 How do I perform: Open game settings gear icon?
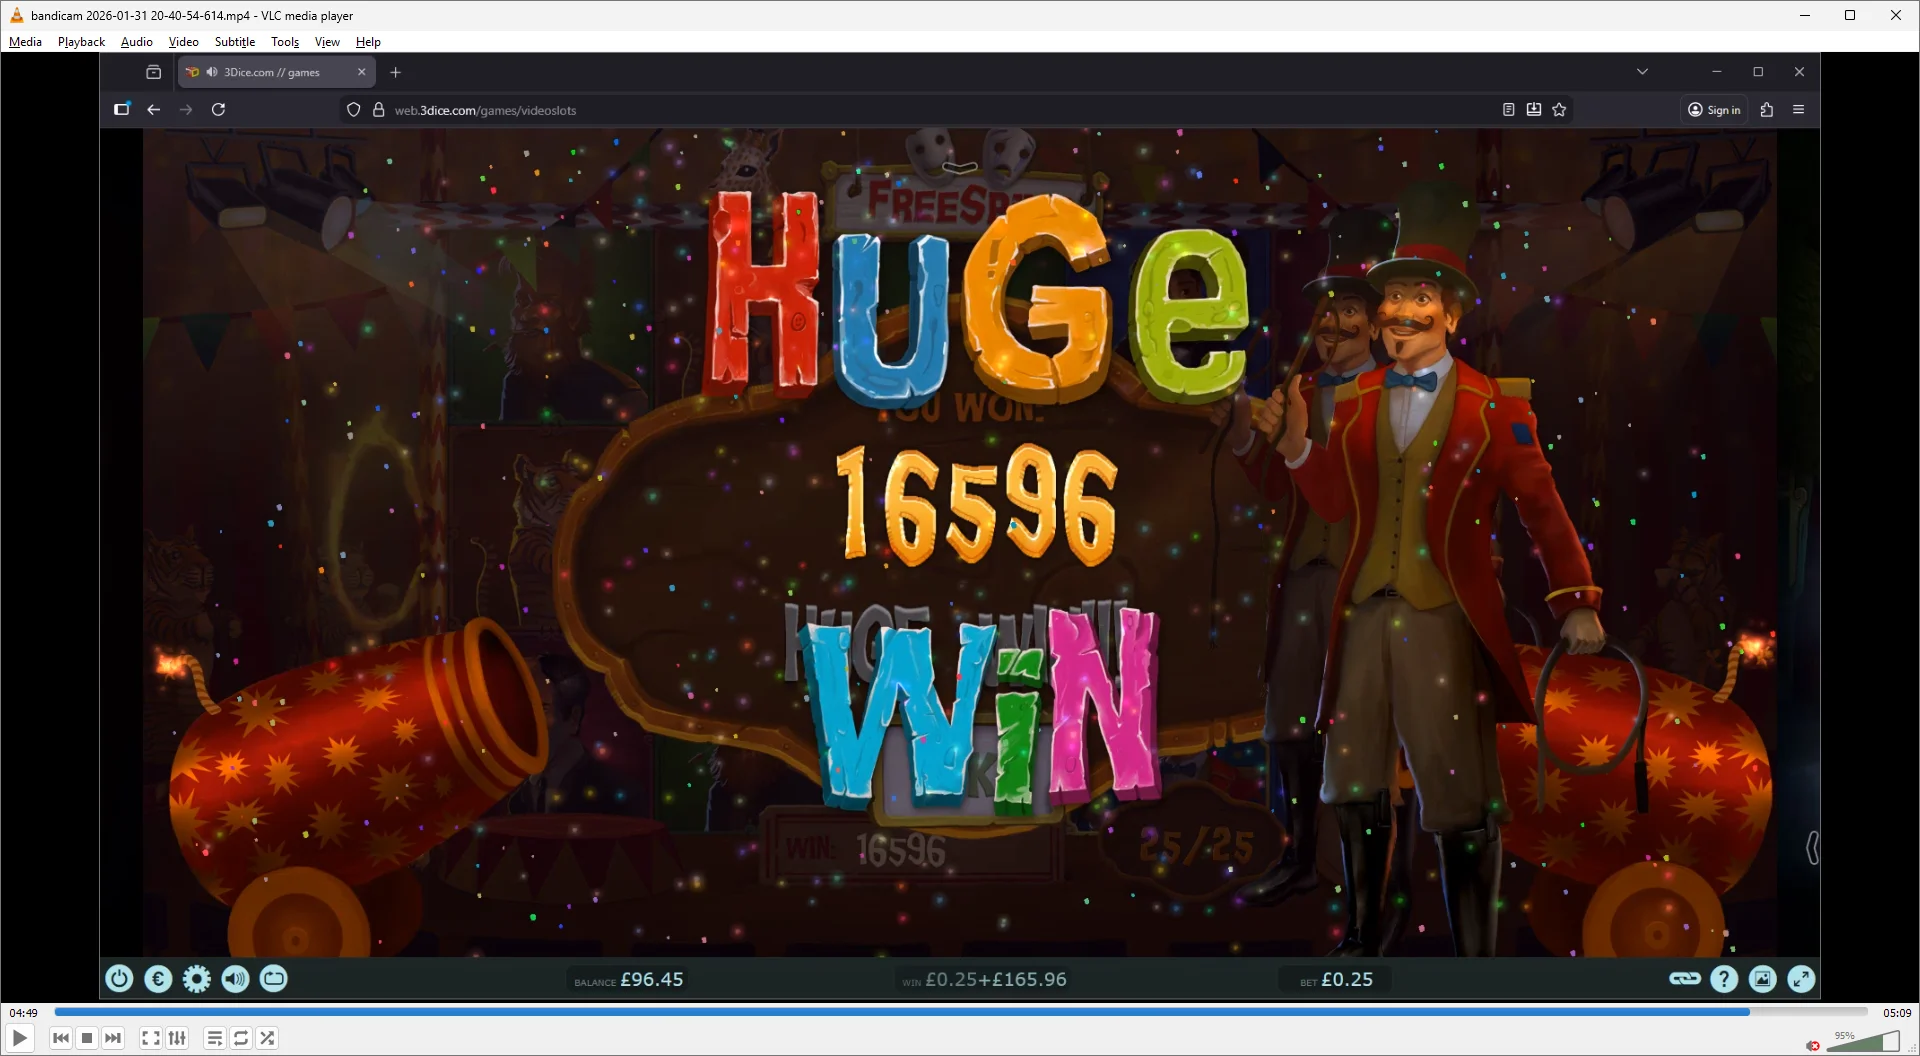197,978
